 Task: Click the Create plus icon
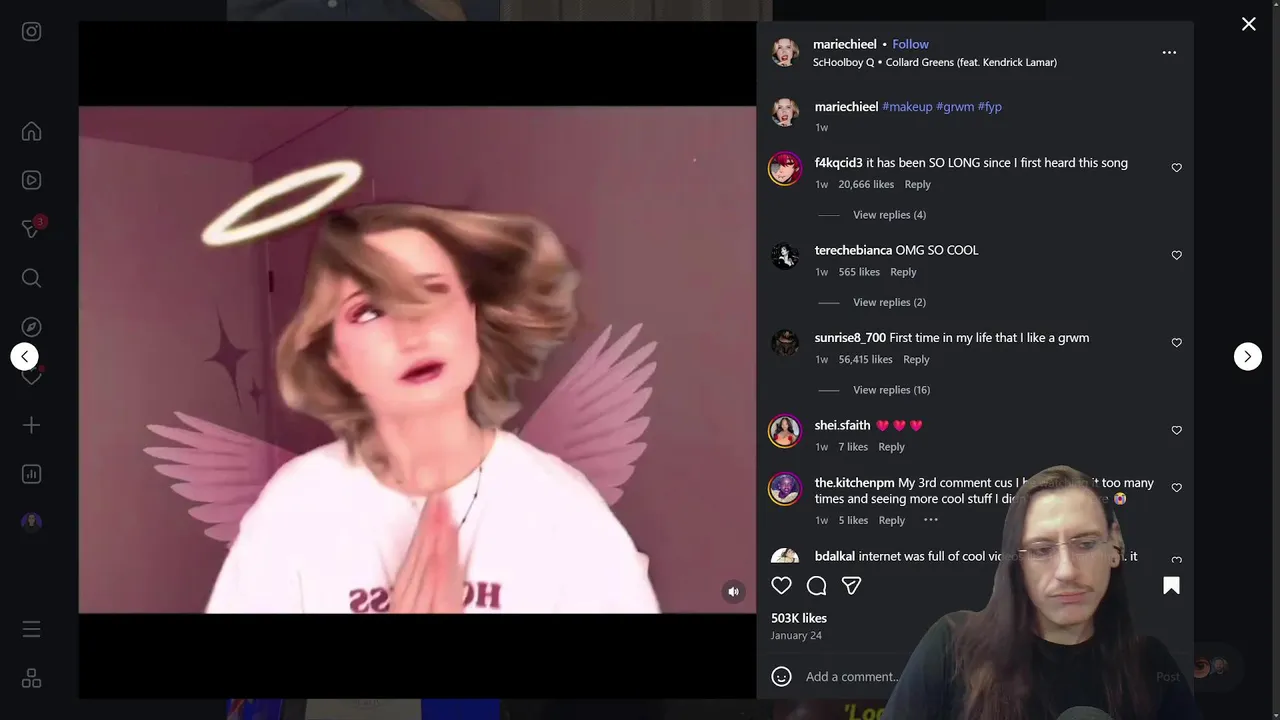(x=31, y=425)
